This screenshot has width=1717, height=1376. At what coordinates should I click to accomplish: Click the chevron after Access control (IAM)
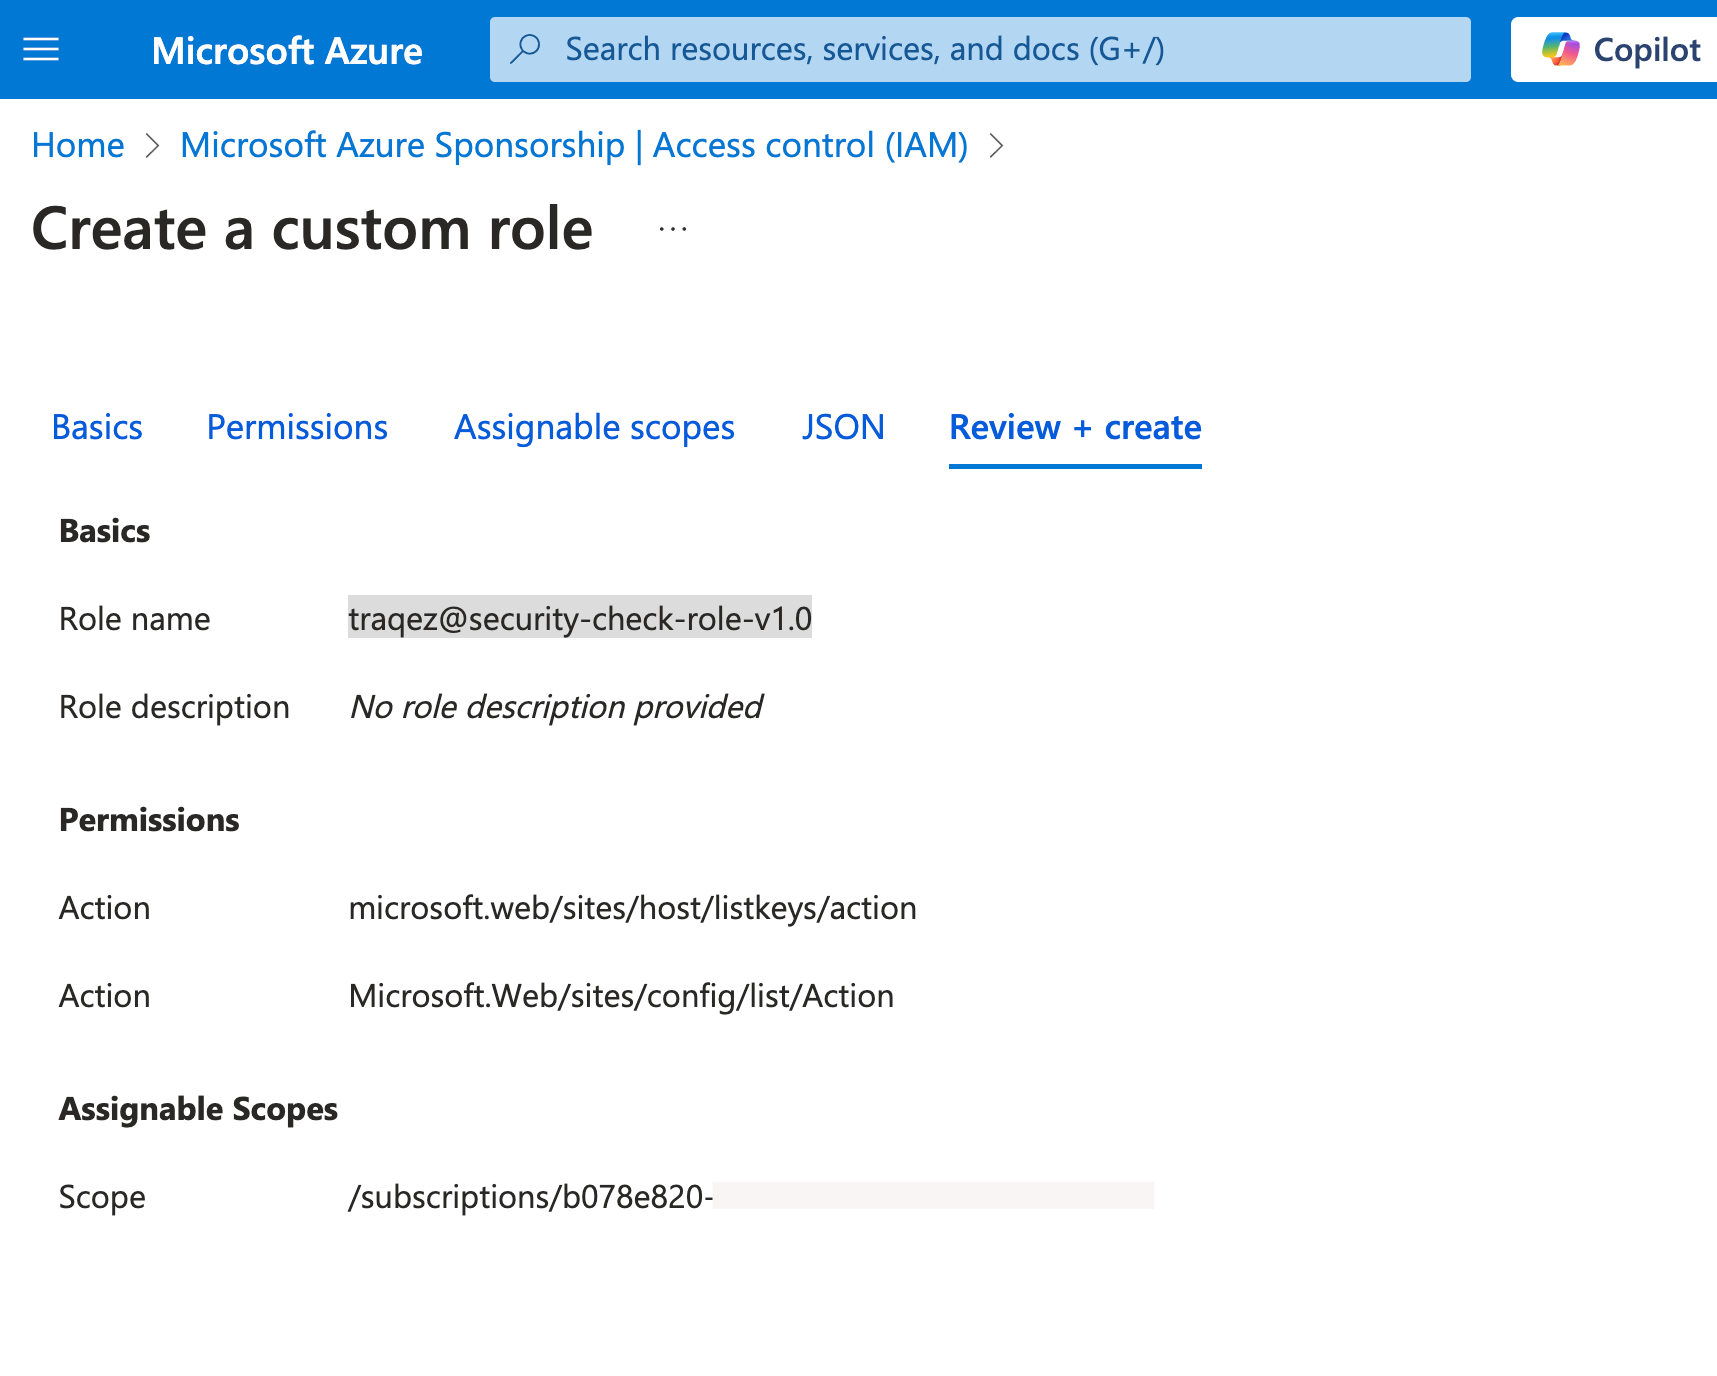coord(995,146)
